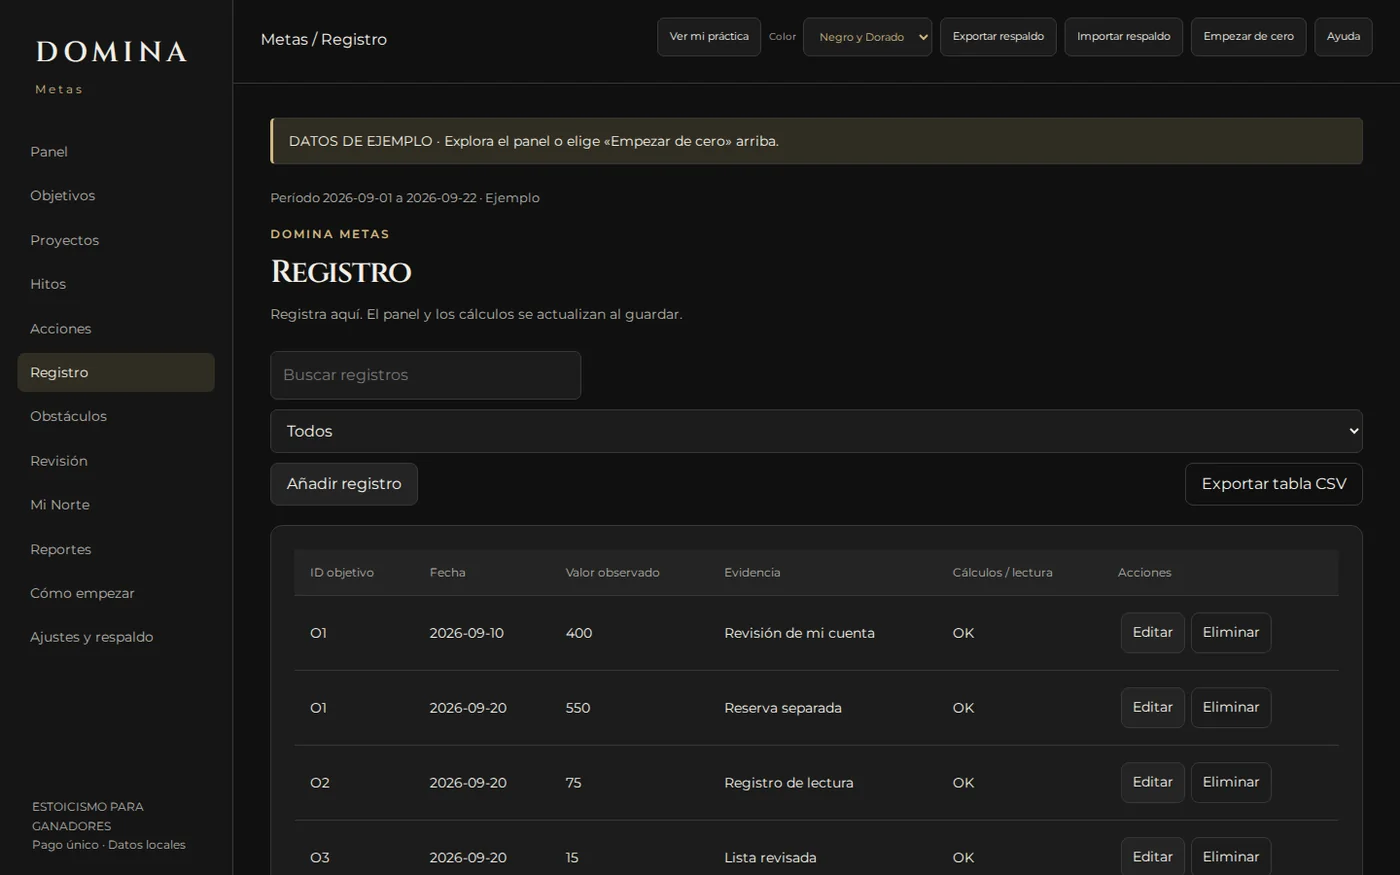The image size is (1400, 875).
Task: Select the Registro sidebar item
Action: click(x=115, y=372)
